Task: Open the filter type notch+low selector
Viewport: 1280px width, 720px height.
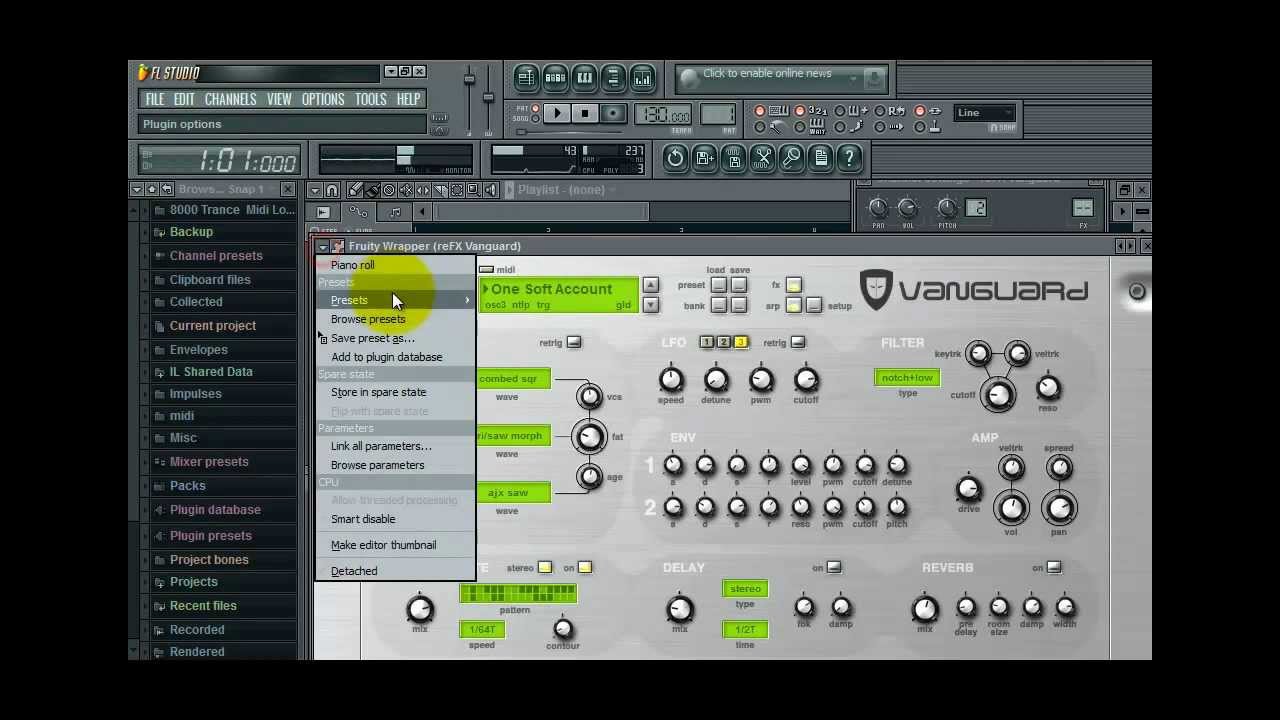Action: coord(907,377)
